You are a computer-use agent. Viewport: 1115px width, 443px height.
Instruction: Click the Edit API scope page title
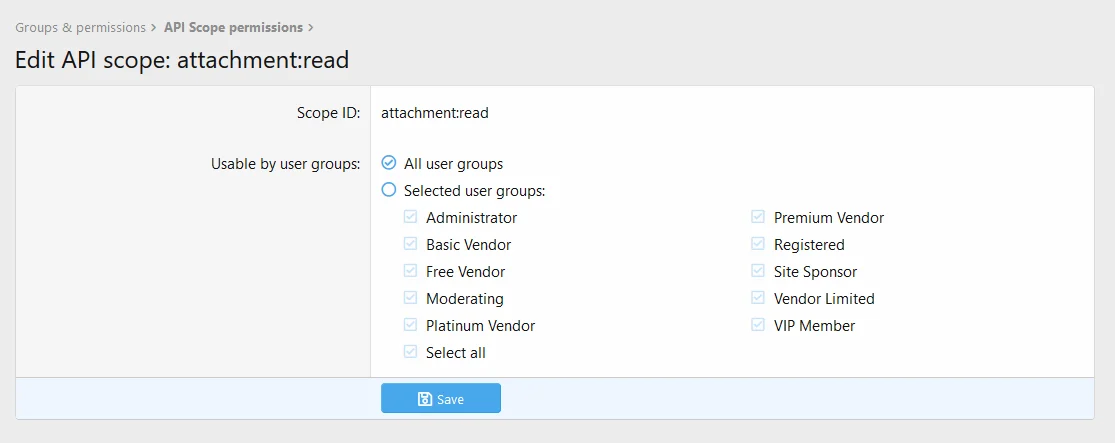point(182,60)
